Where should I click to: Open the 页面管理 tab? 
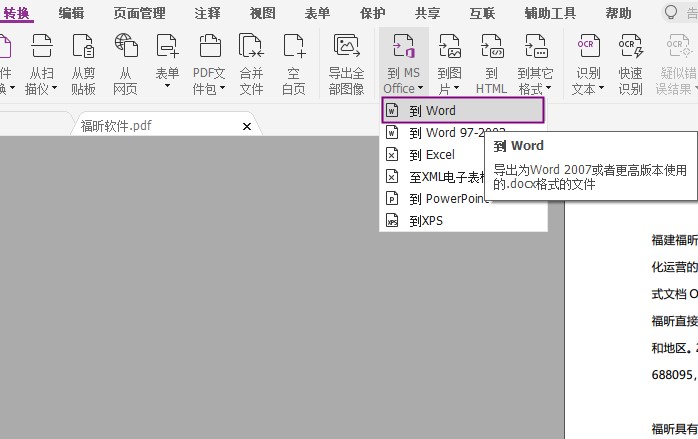pos(139,13)
